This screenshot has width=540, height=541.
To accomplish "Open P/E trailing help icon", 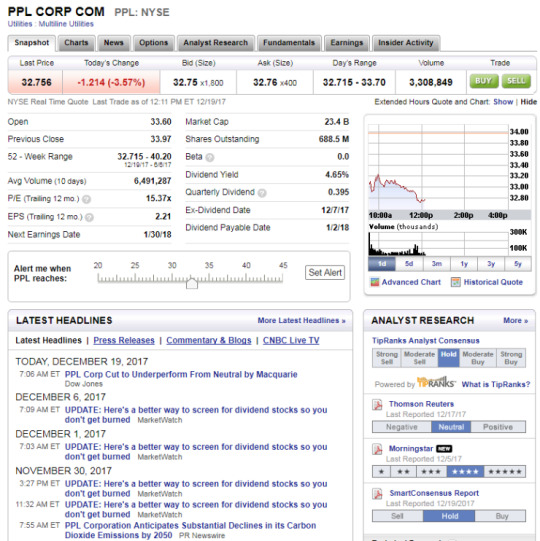I will click(87, 199).
